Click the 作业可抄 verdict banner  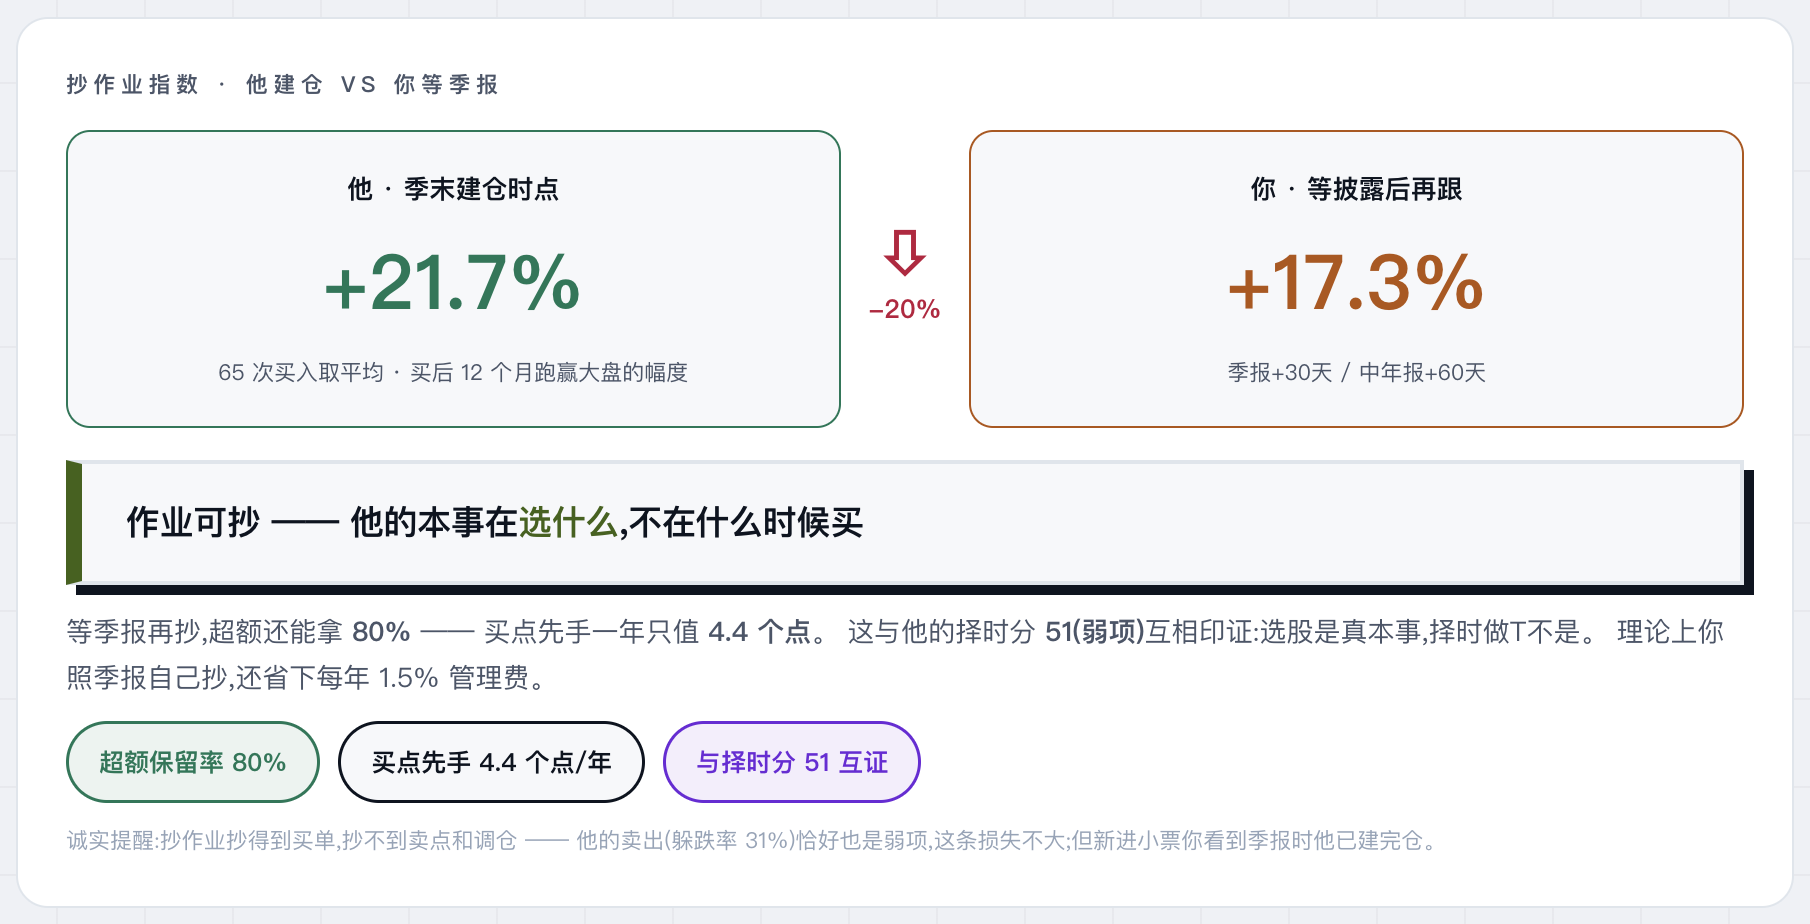click(905, 522)
